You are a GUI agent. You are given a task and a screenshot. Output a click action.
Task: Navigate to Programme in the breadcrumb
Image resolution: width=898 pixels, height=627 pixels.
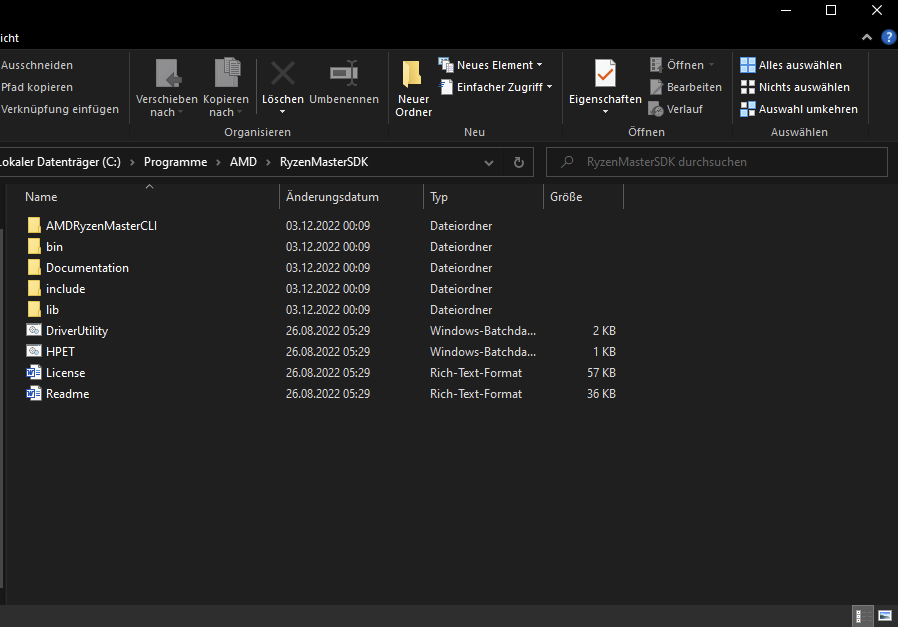175,162
